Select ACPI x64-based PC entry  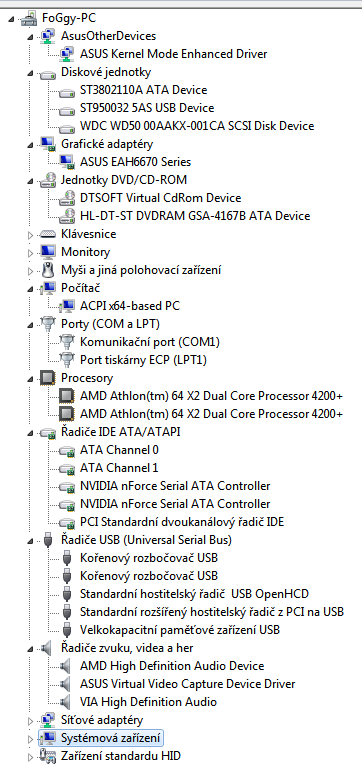(x=130, y=306)
